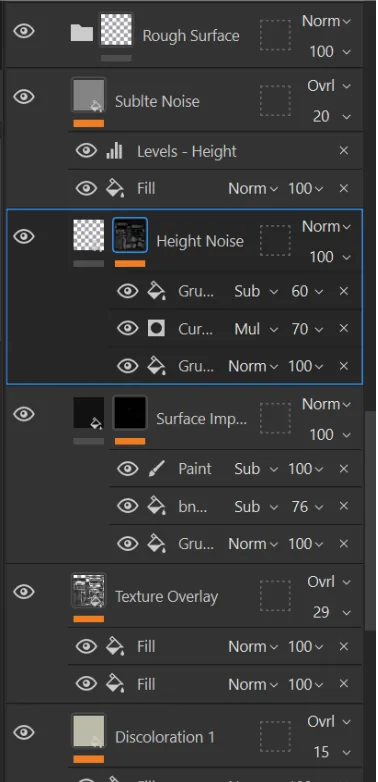Hide the Discoloration 1 layer
This screenshot has height=782, width=378.
click(x=24, y=732)
